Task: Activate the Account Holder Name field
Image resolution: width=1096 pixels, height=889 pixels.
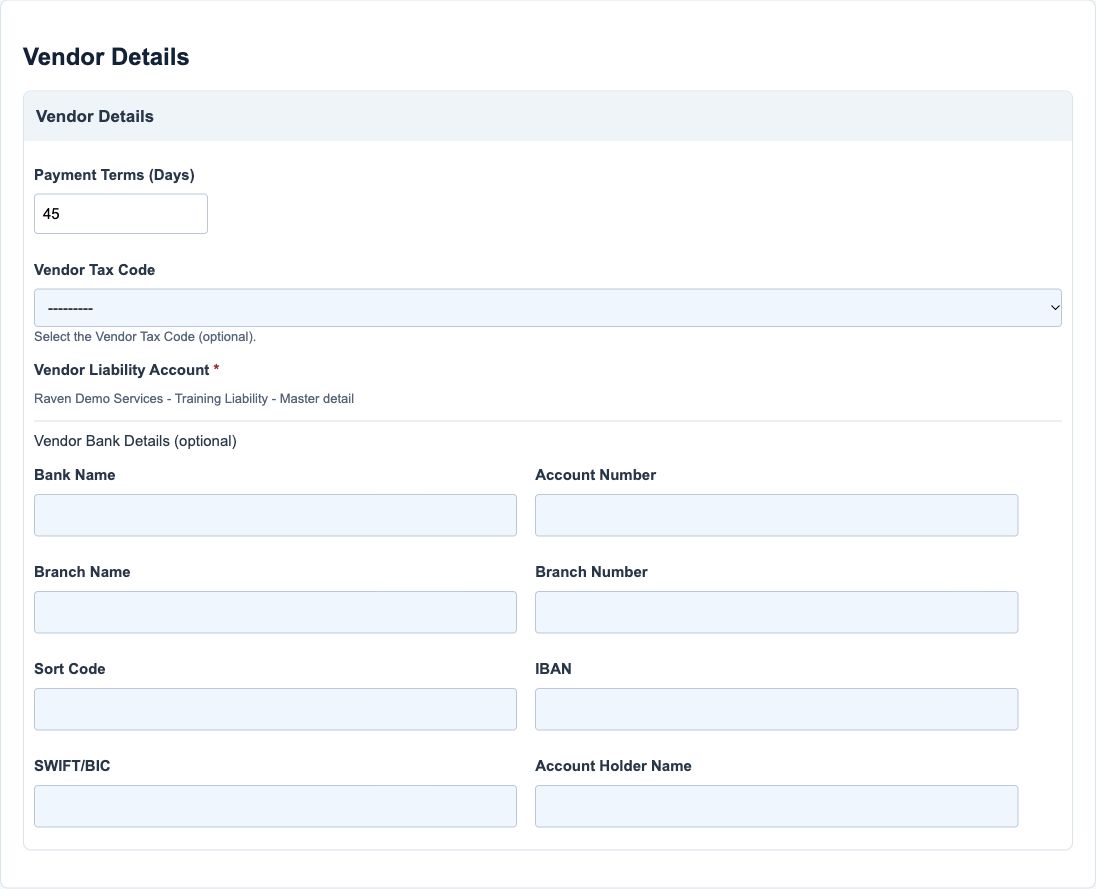Action: click(777, 807)
